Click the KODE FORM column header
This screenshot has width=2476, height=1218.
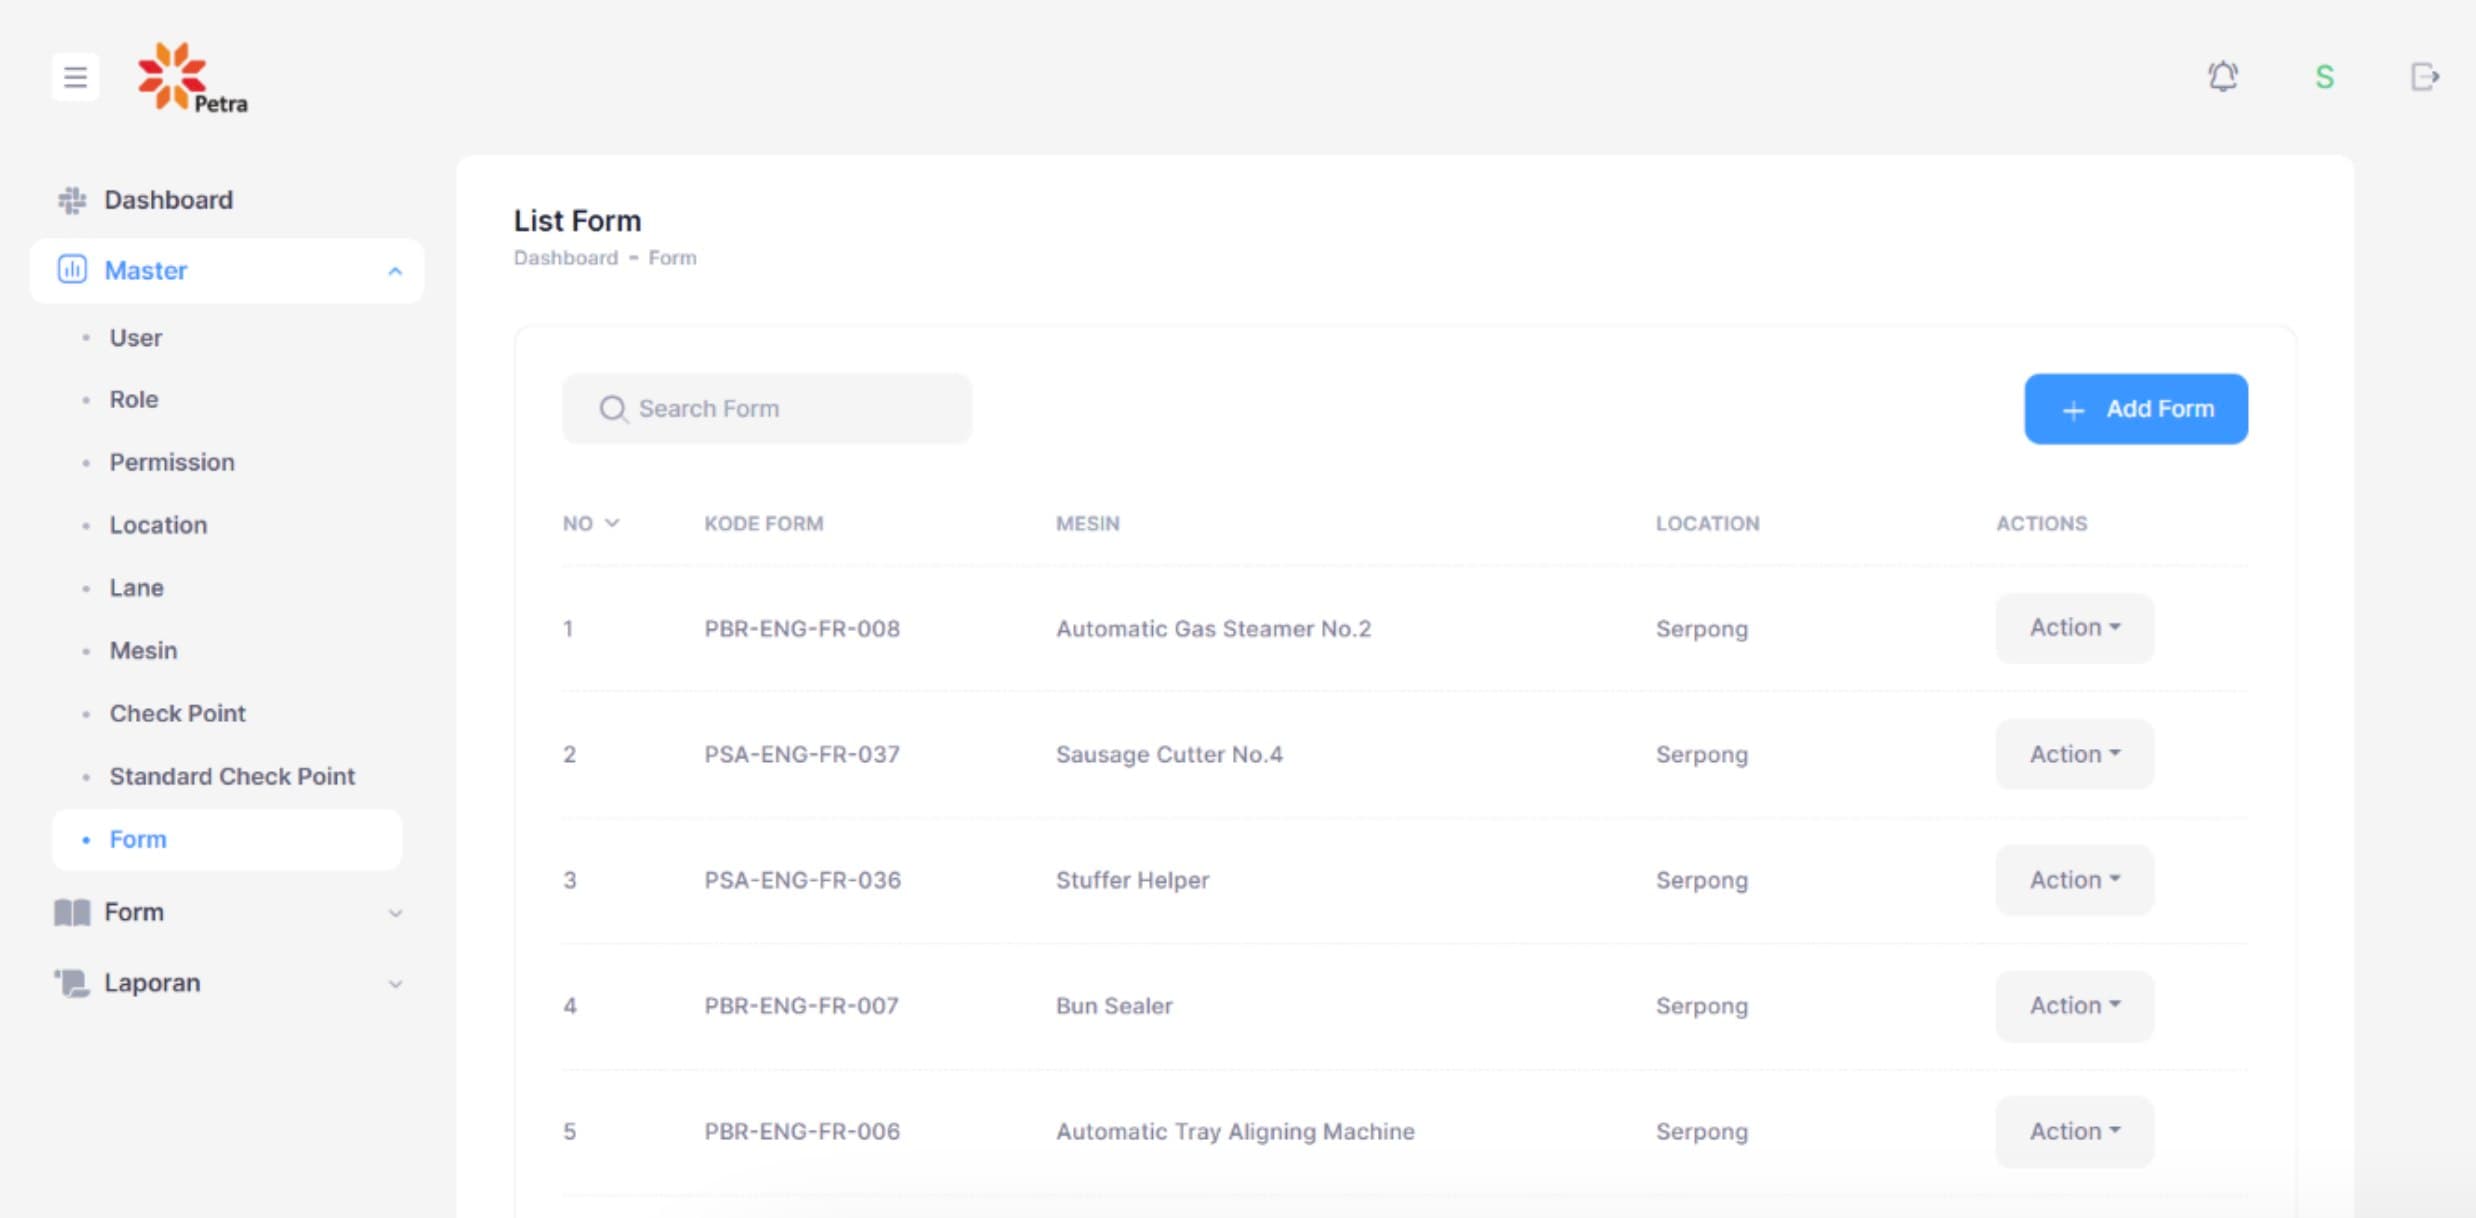[x=764, y=523]
